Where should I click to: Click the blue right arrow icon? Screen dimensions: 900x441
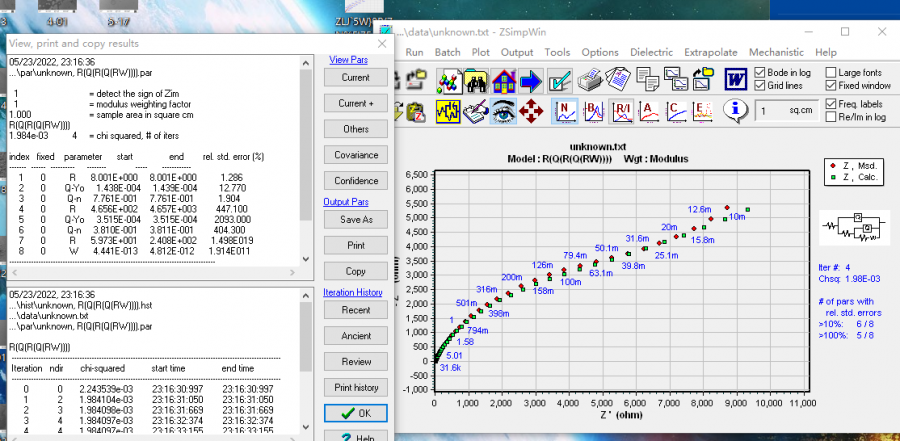point(530,79)
